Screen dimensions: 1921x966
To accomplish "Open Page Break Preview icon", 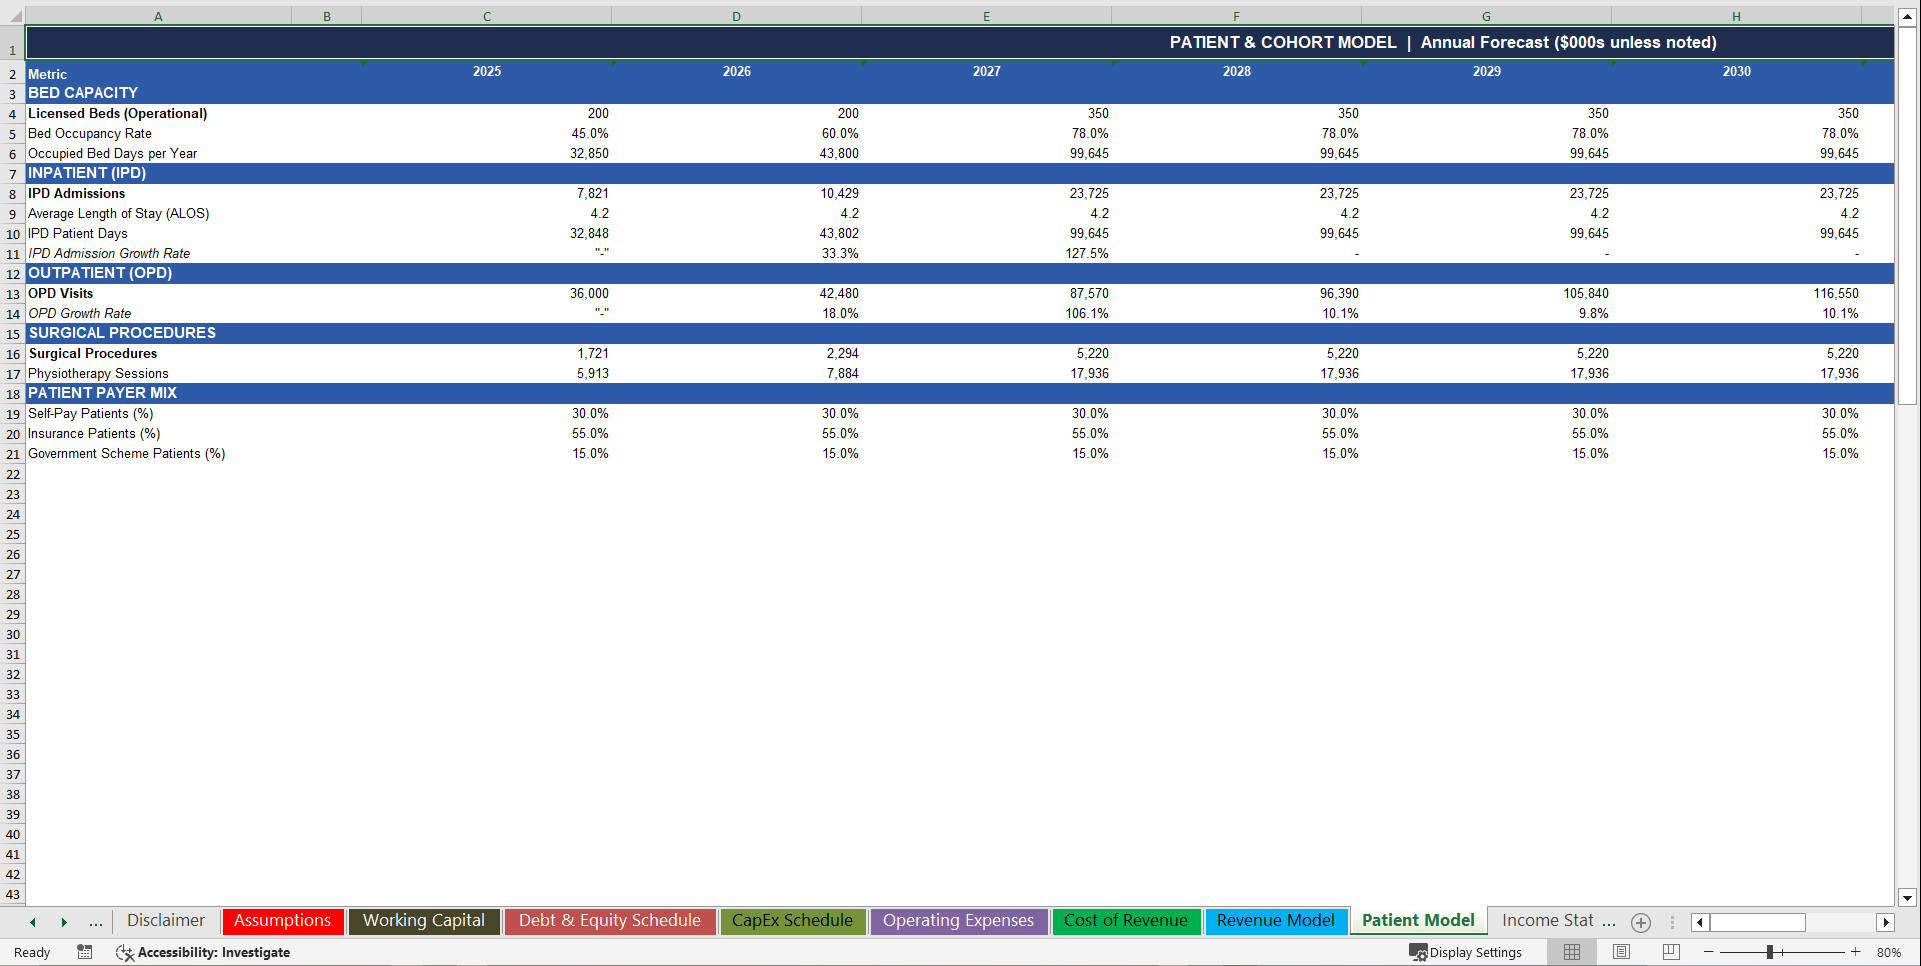I will pos(1671,952).
